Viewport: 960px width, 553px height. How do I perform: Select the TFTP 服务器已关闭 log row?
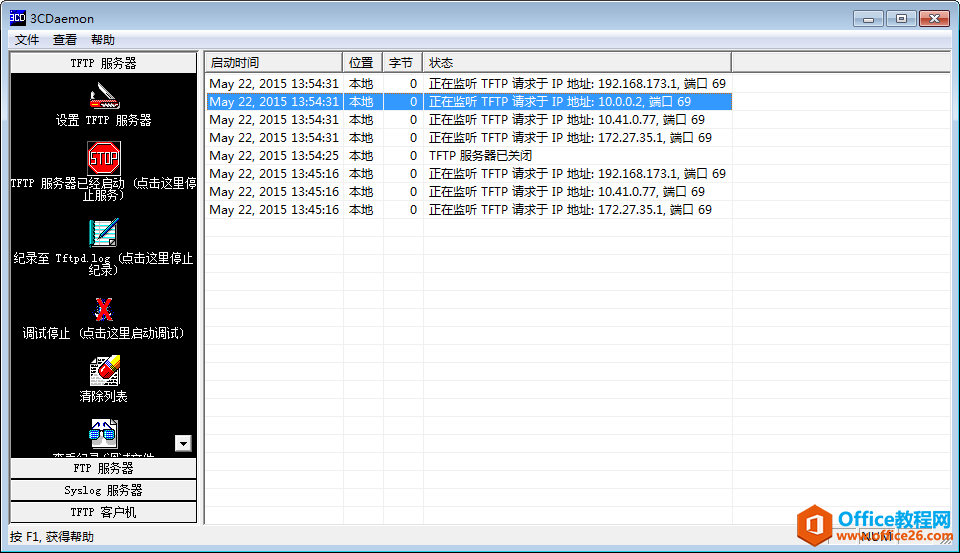(480, 156)
